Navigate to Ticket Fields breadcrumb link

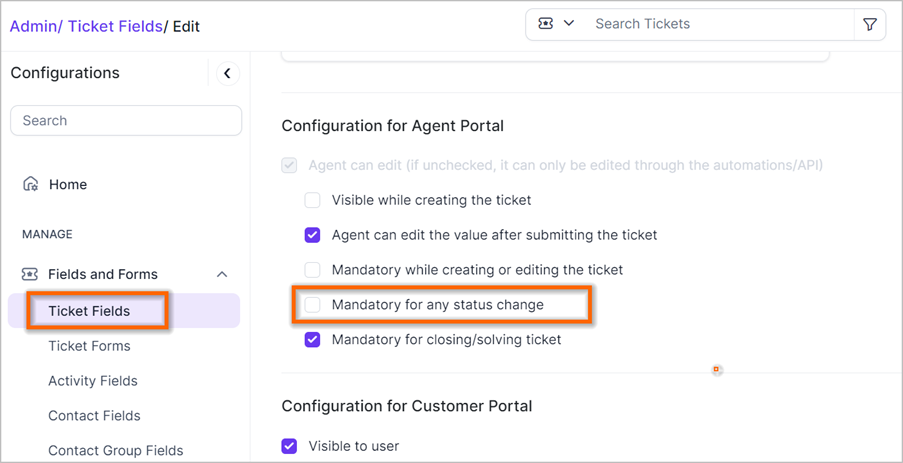[115, 26]
